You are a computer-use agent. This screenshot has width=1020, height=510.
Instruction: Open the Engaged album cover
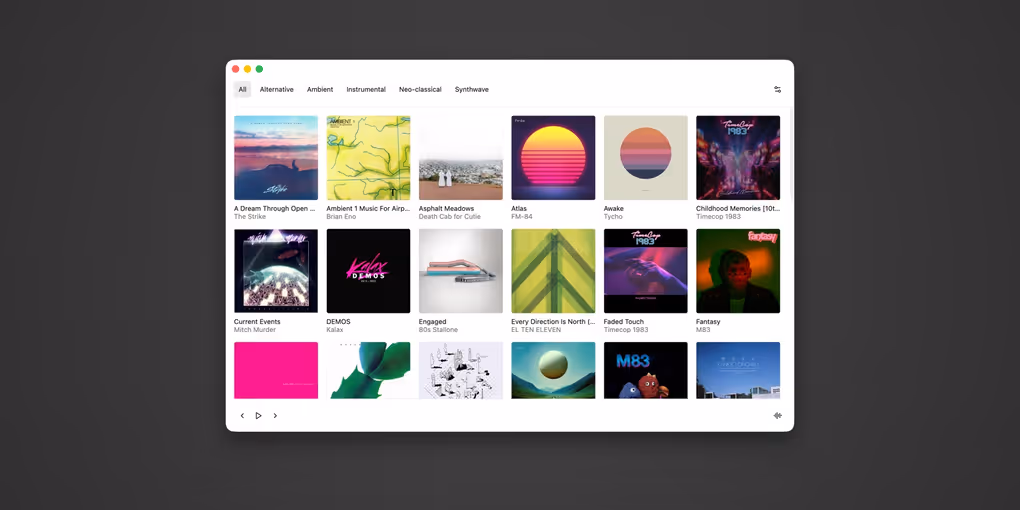click(x=461, y=271)
